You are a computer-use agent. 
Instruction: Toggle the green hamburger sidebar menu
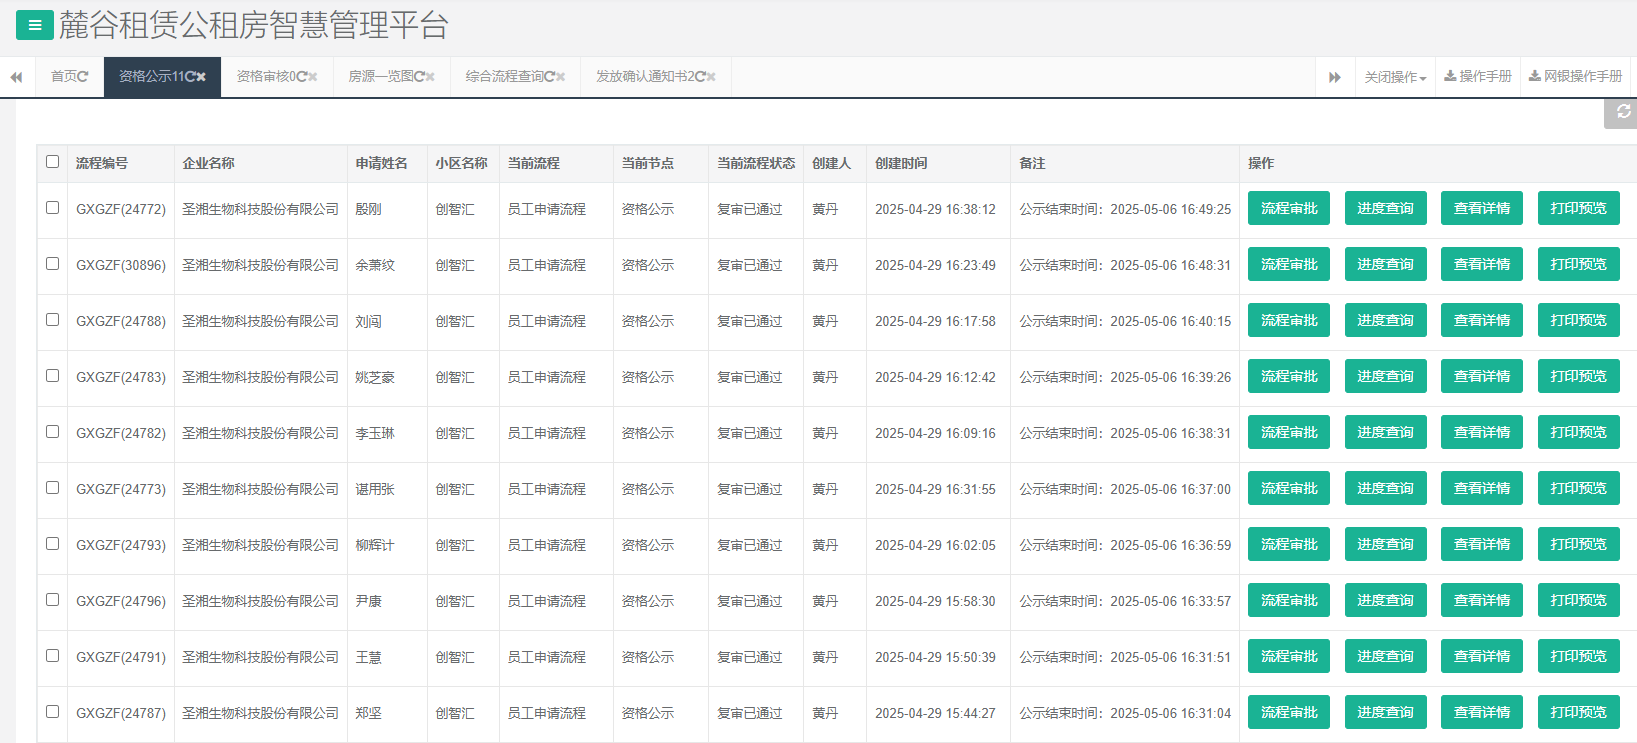pyautogui.click(x=34, y=25)
